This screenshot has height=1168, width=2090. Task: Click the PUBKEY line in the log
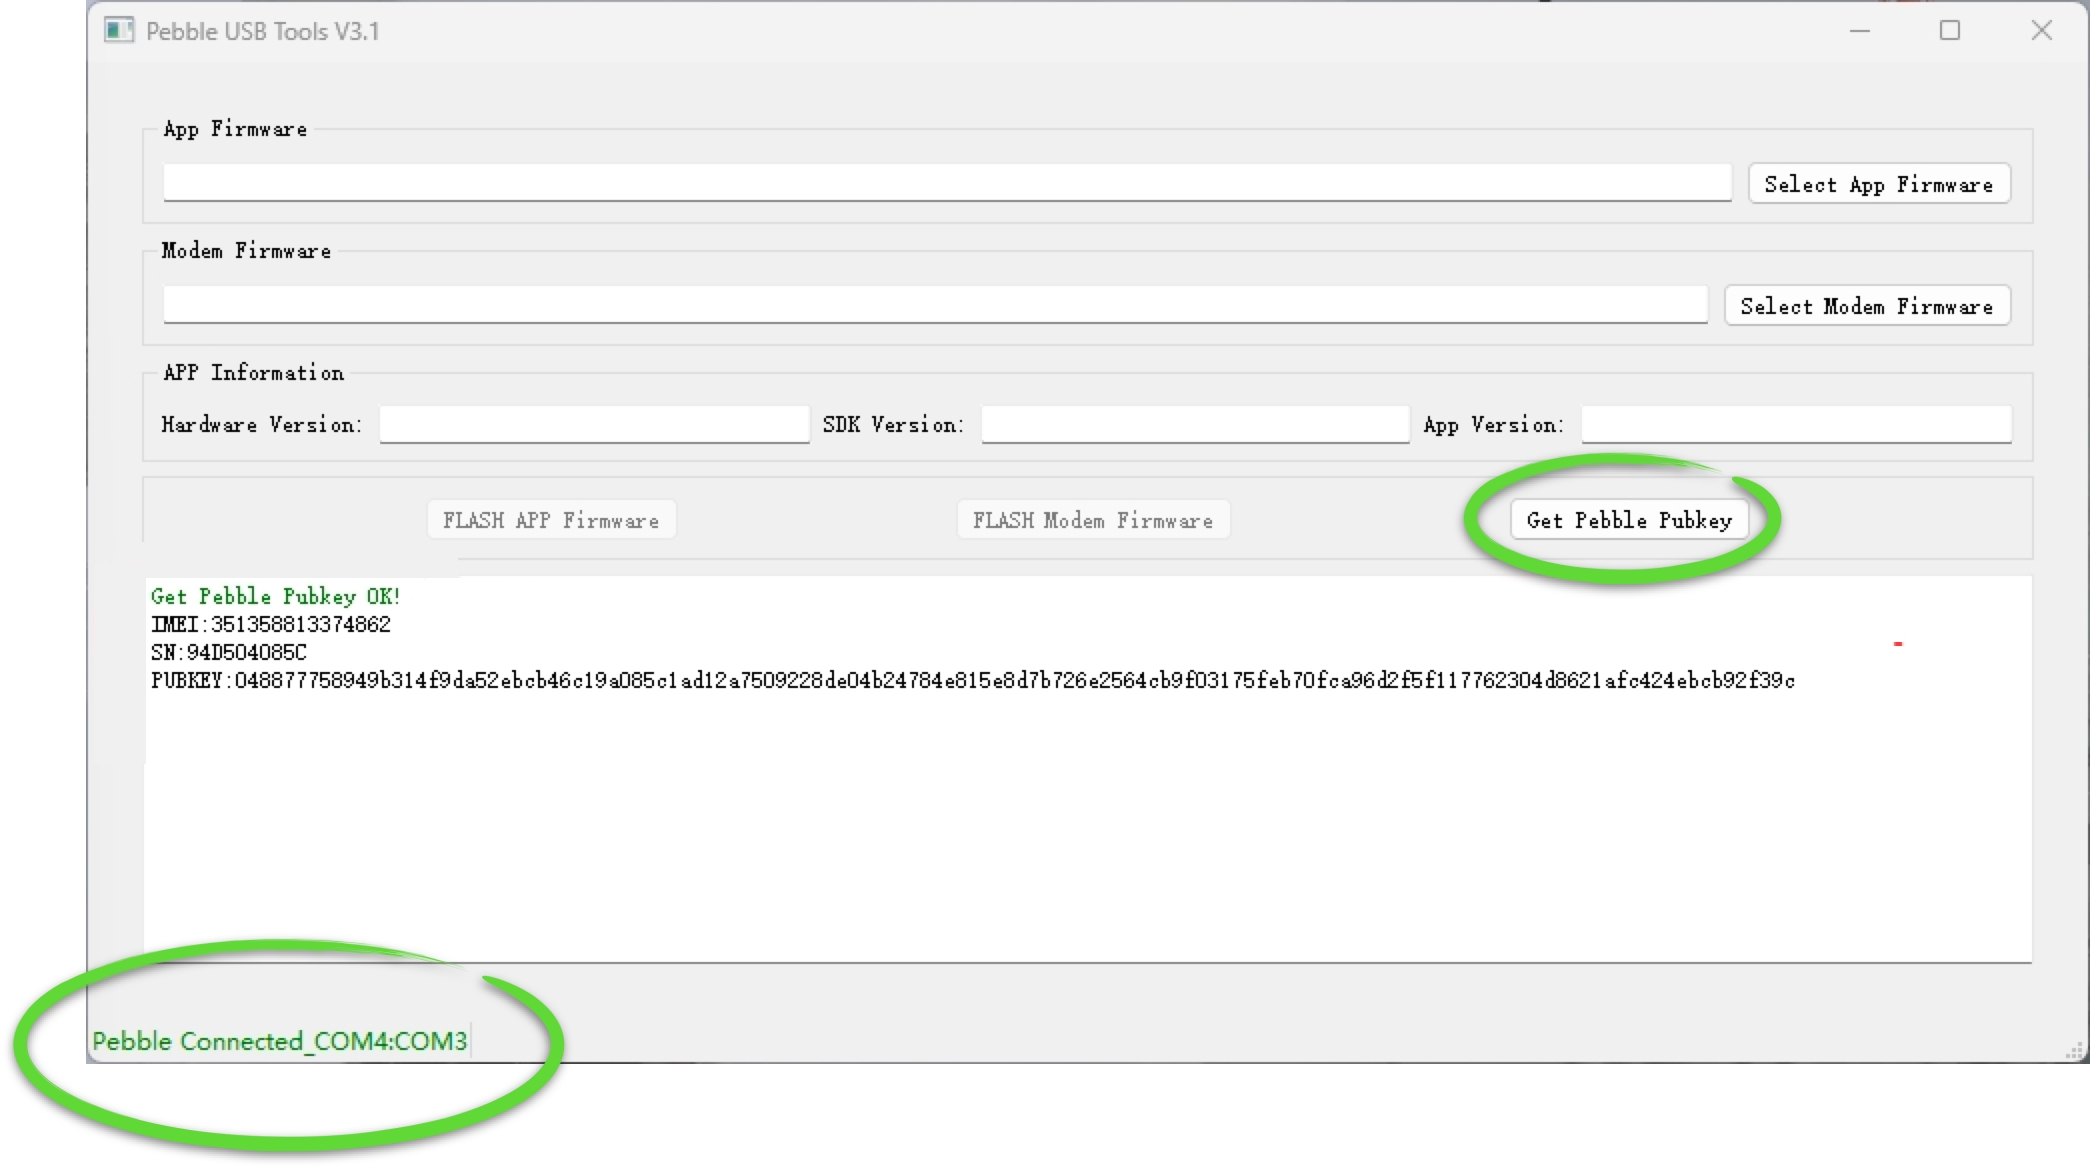click(972, 681)
